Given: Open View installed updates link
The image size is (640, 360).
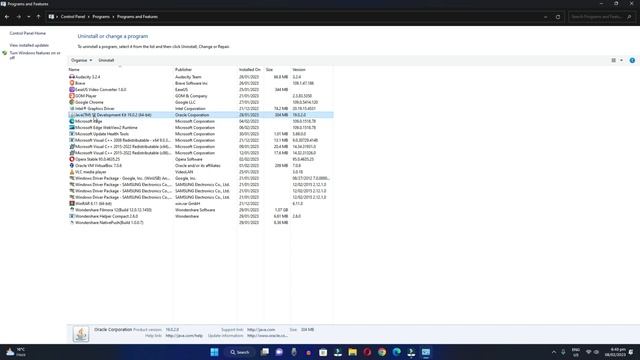Looking at the screenshot, I should point(29,45).
